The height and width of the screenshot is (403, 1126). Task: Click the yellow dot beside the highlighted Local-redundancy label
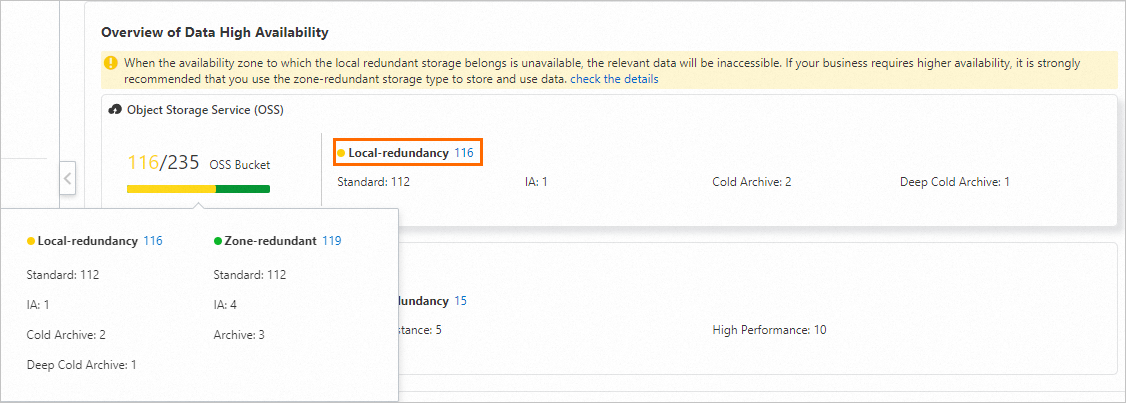[x=341, y=153]
